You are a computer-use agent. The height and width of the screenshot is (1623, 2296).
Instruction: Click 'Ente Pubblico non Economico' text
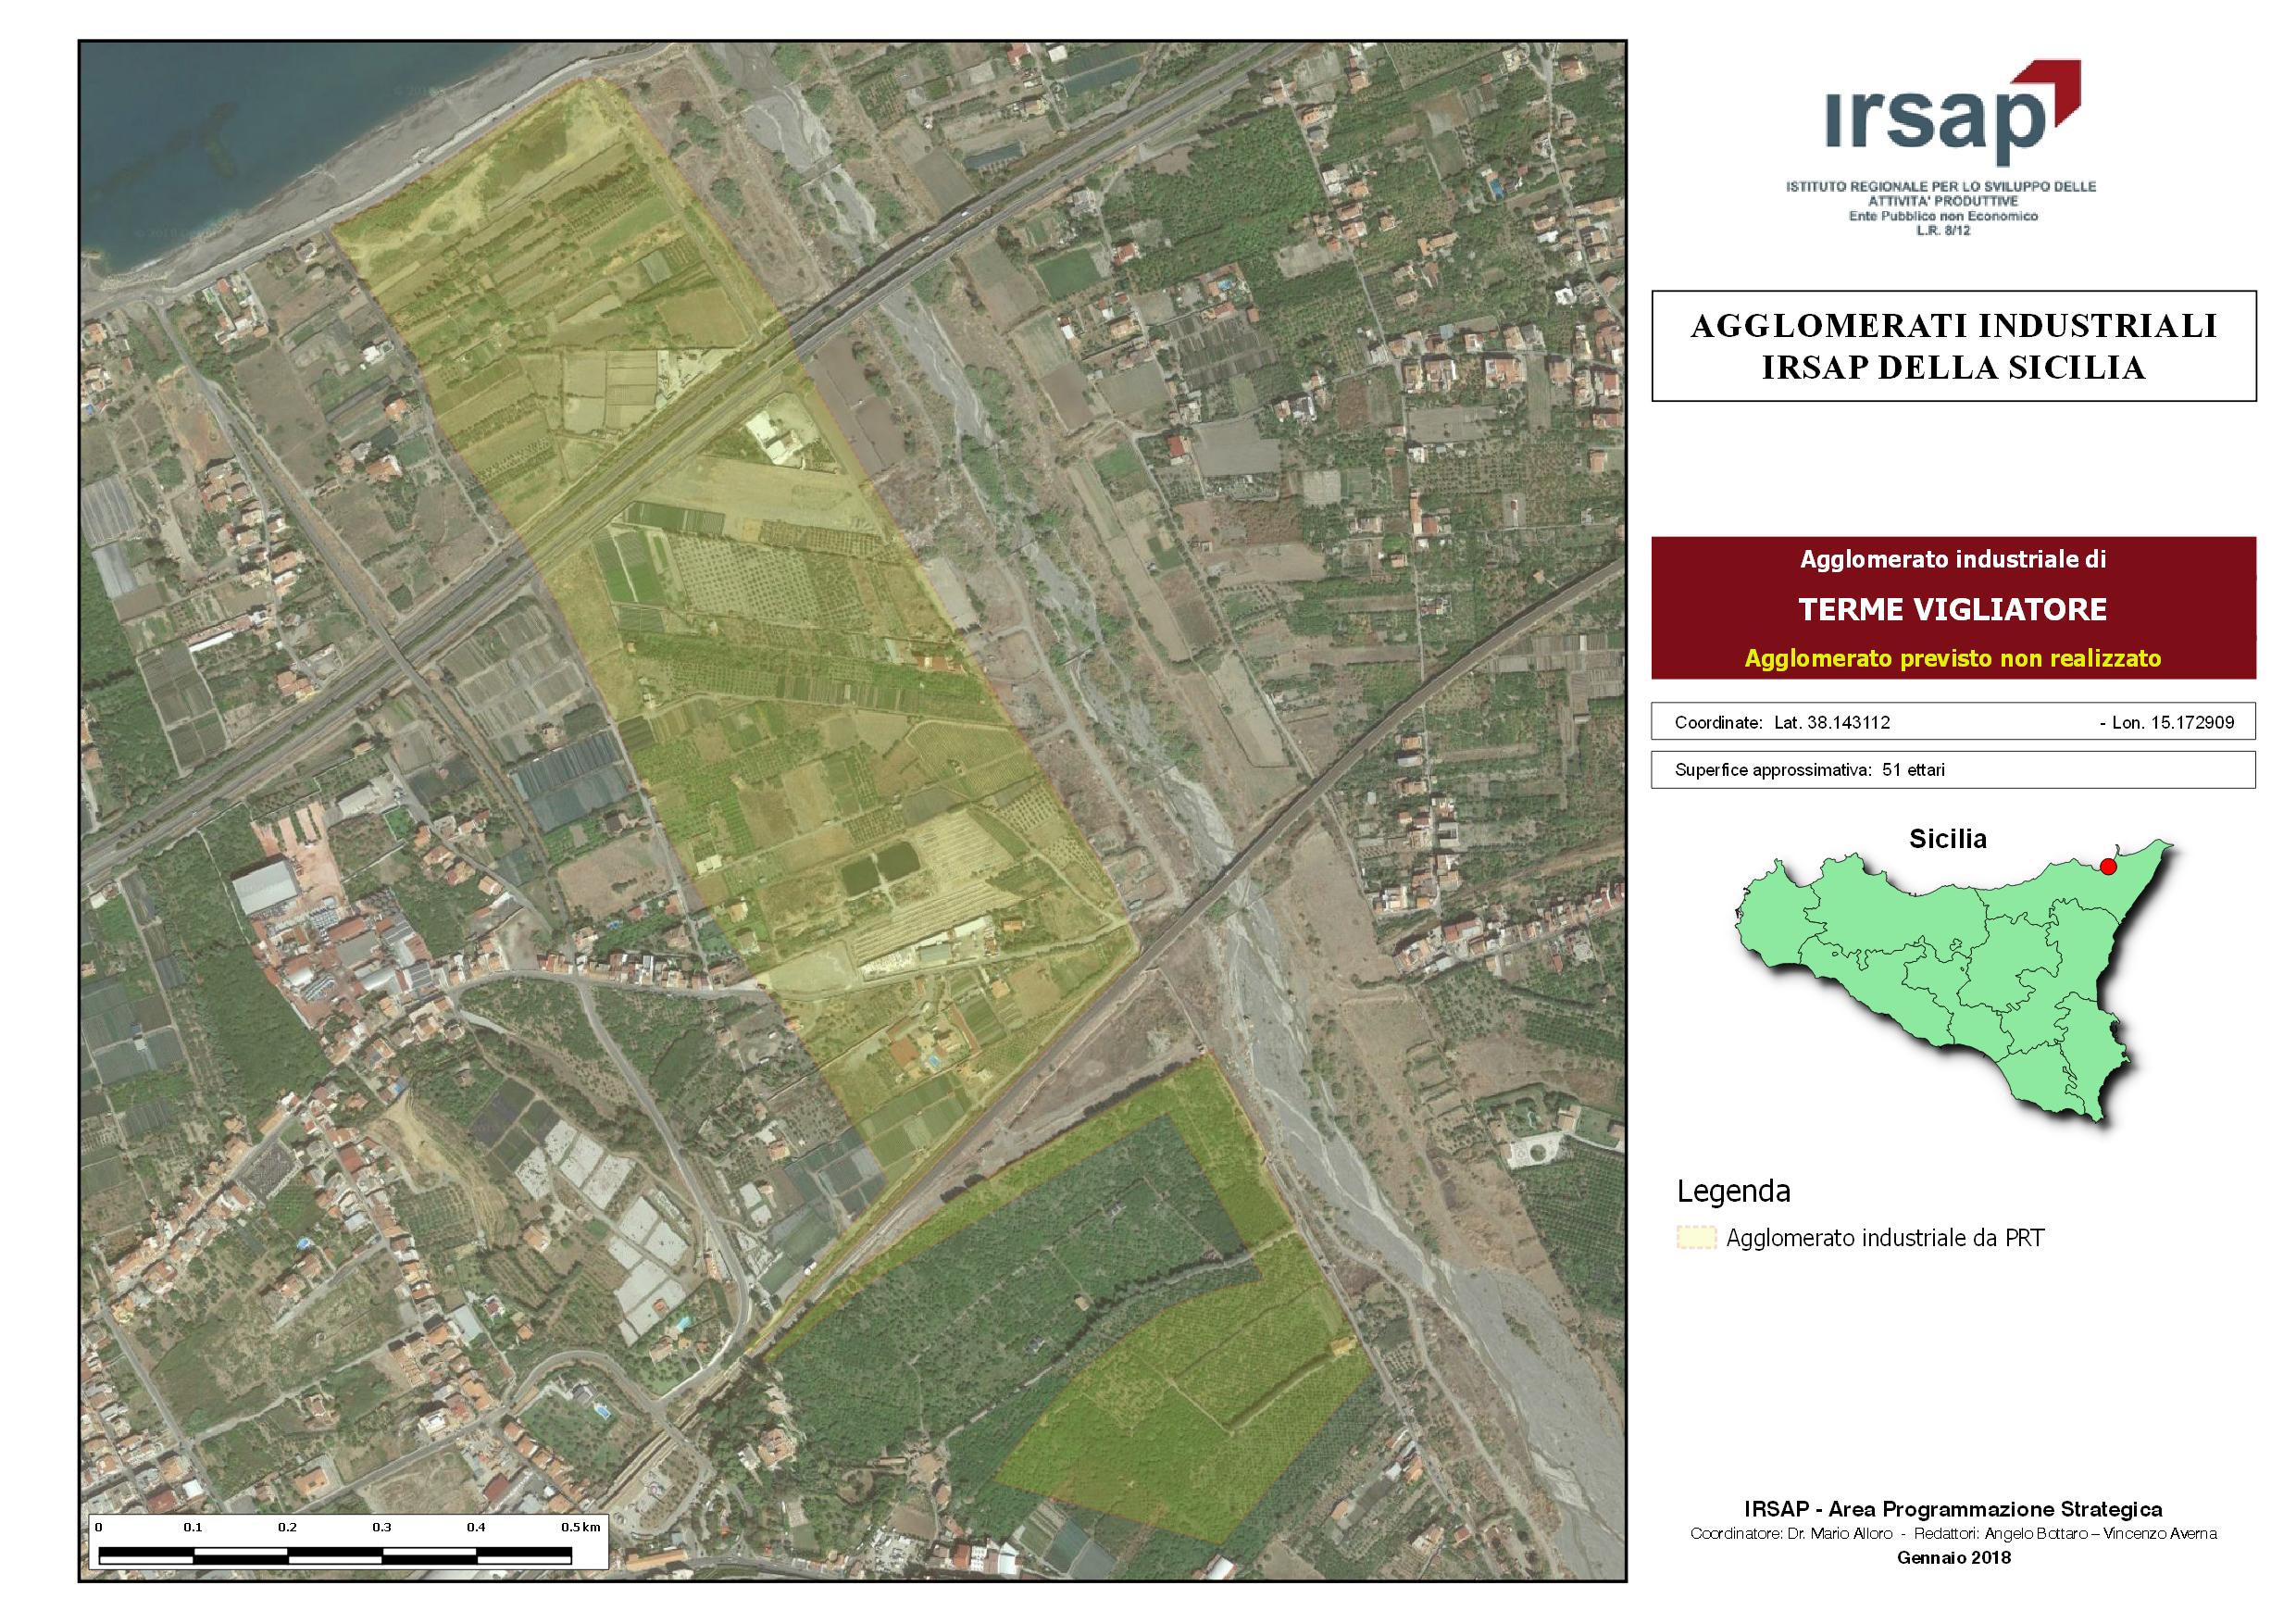point(1942,216)
